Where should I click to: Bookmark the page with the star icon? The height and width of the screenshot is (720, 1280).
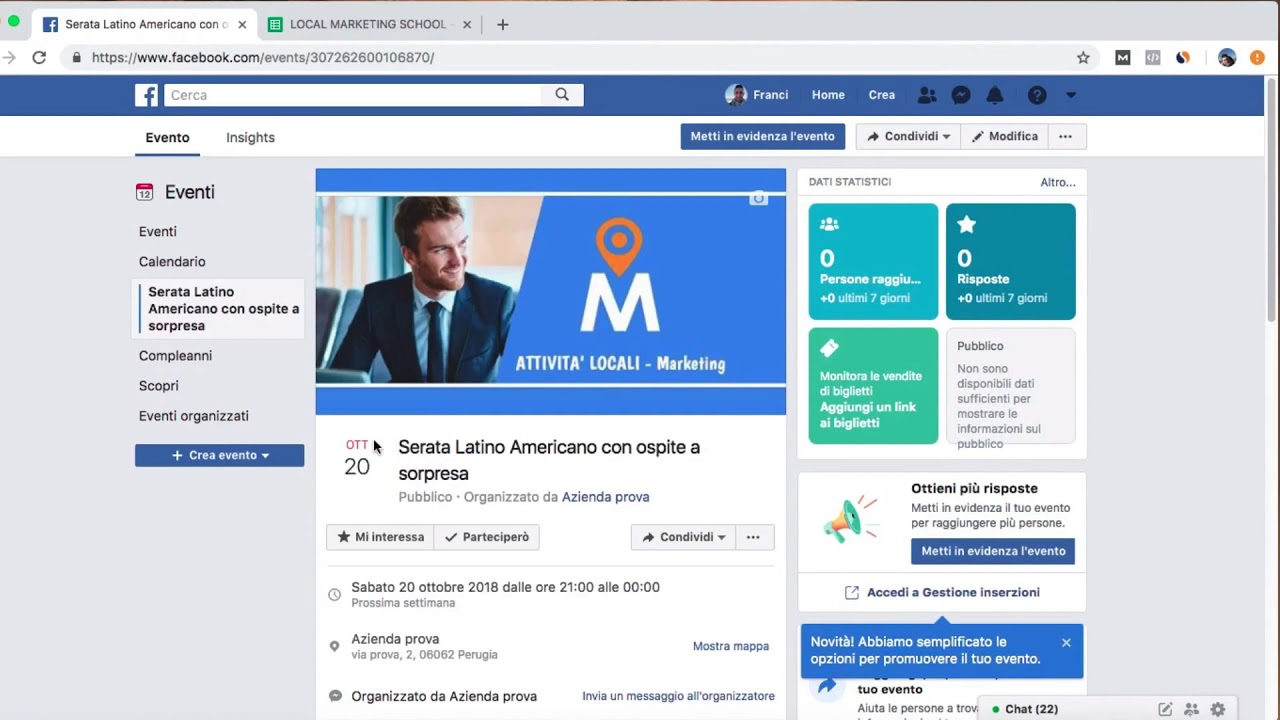[1083, 57]
